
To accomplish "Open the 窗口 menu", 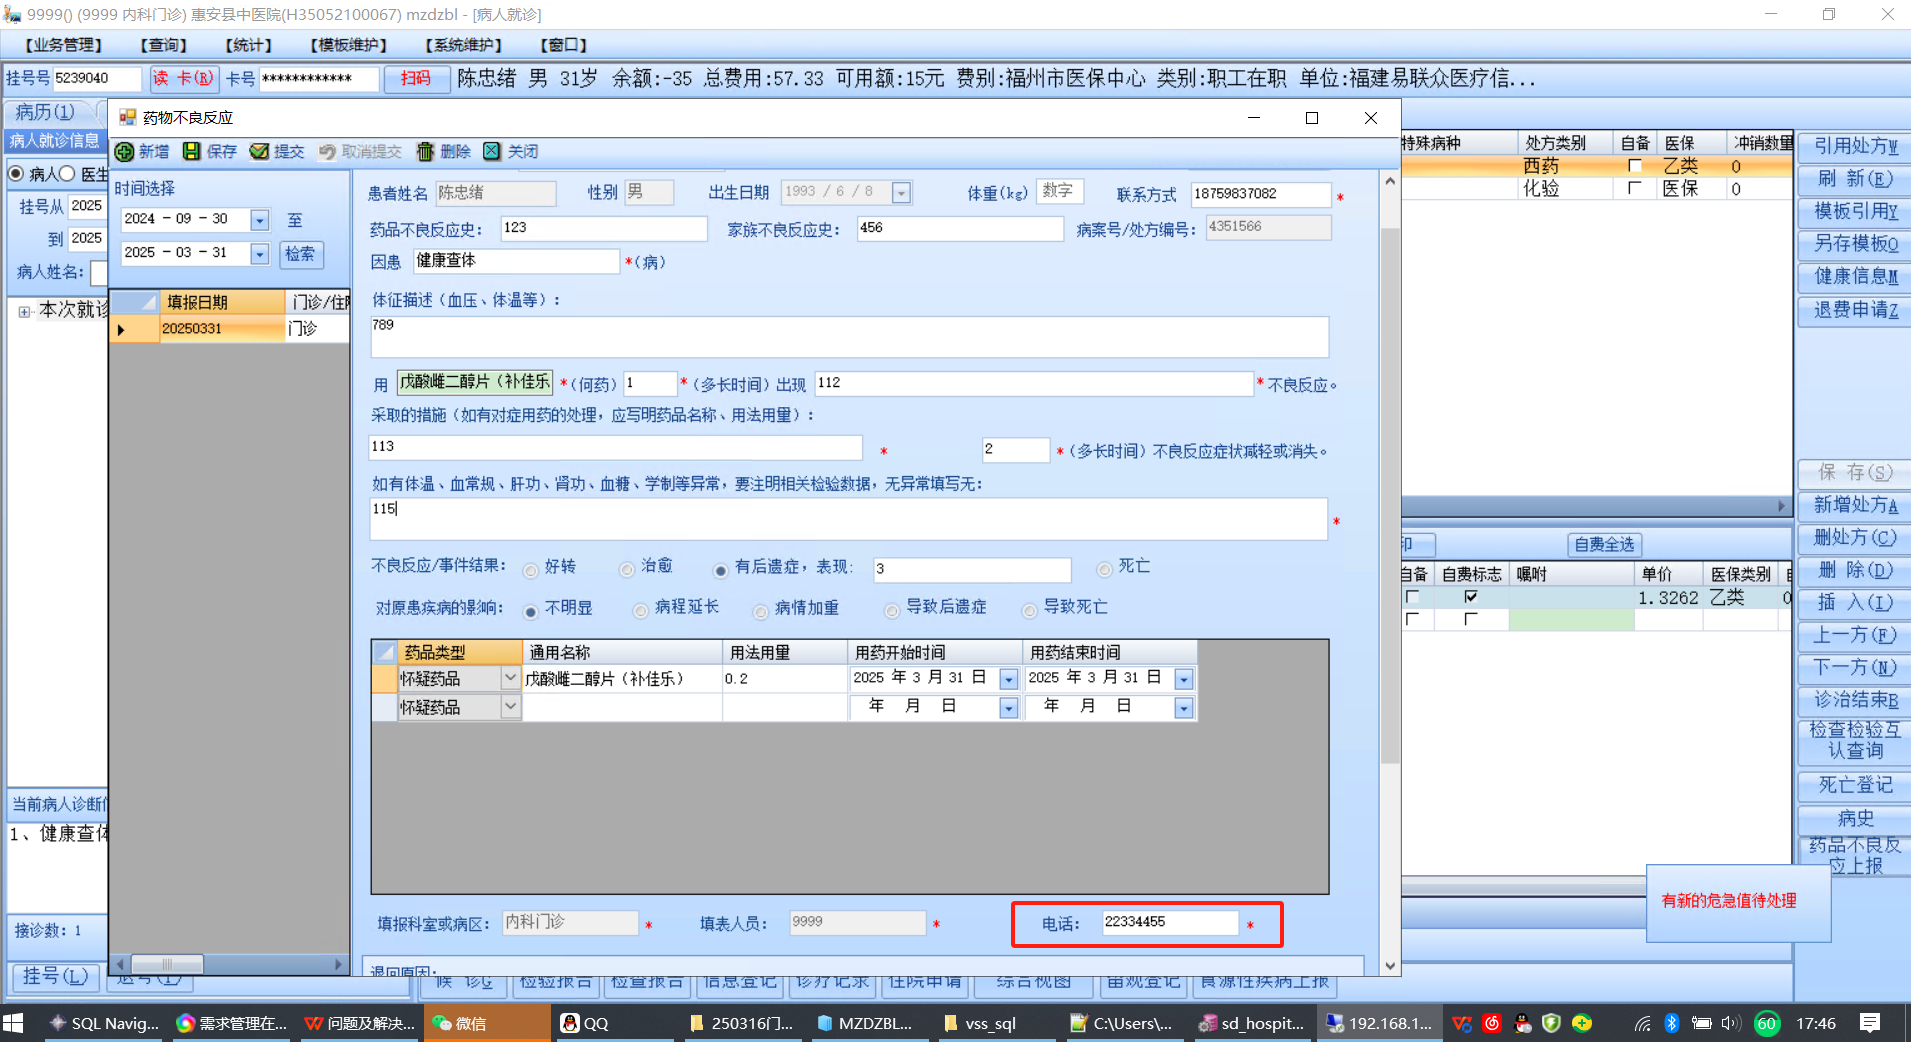I will (564, 45).
